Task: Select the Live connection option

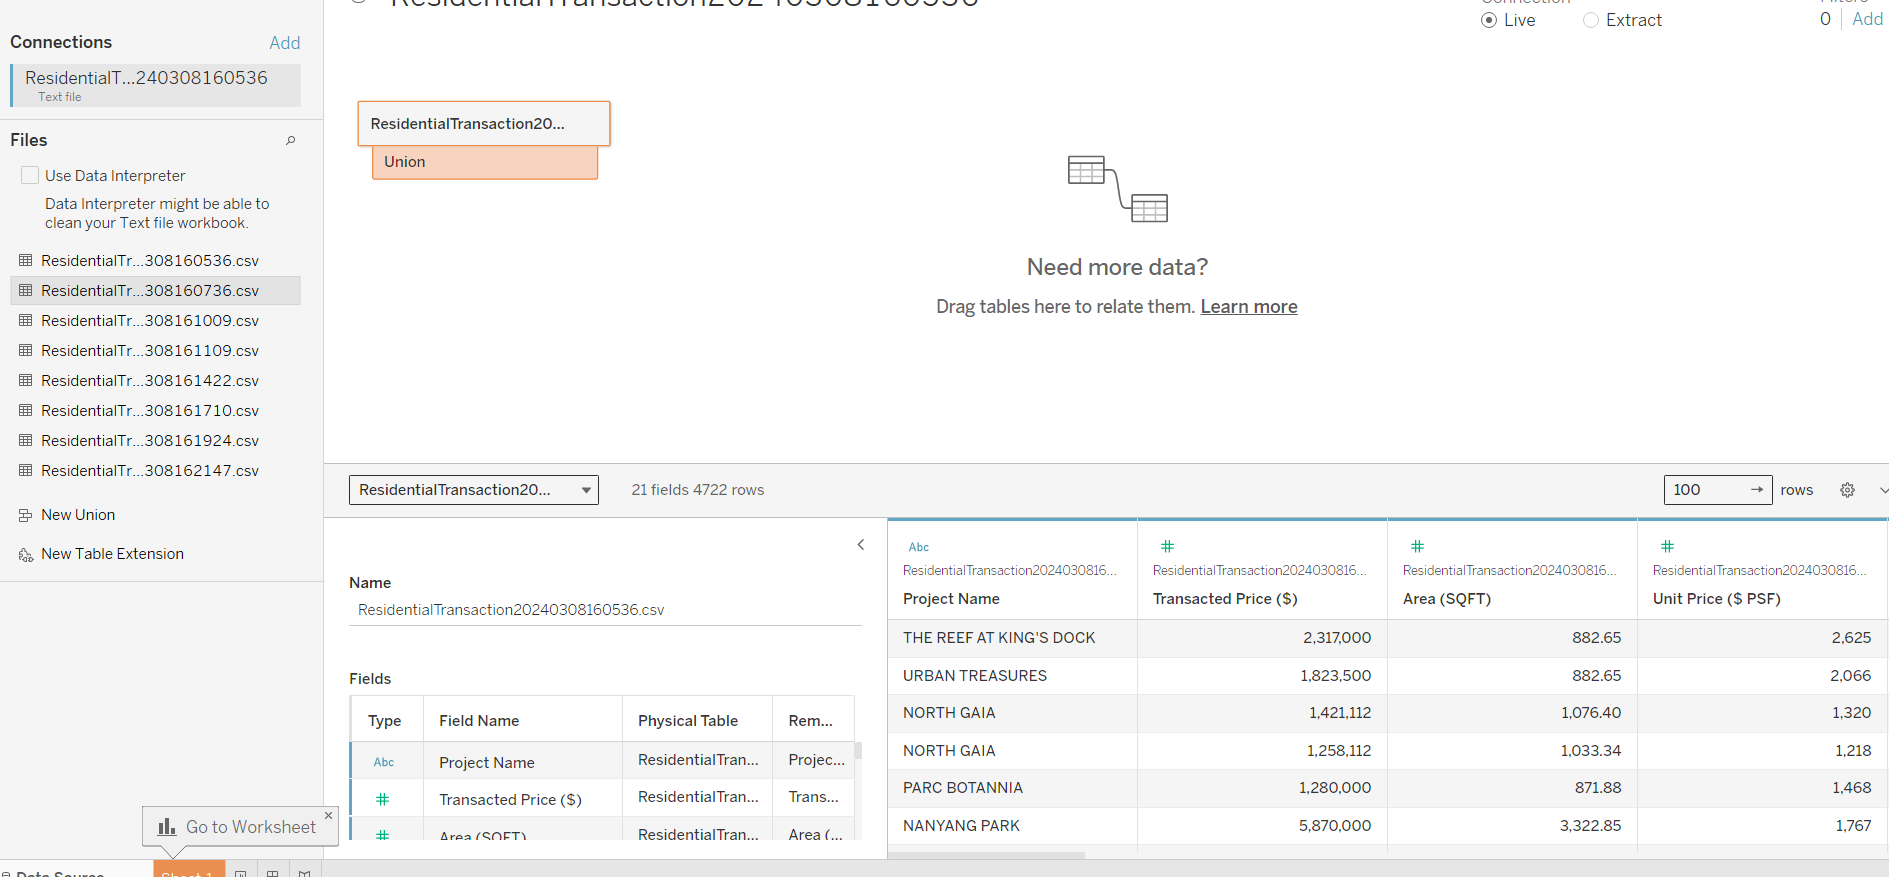Action: [1489, 20]
